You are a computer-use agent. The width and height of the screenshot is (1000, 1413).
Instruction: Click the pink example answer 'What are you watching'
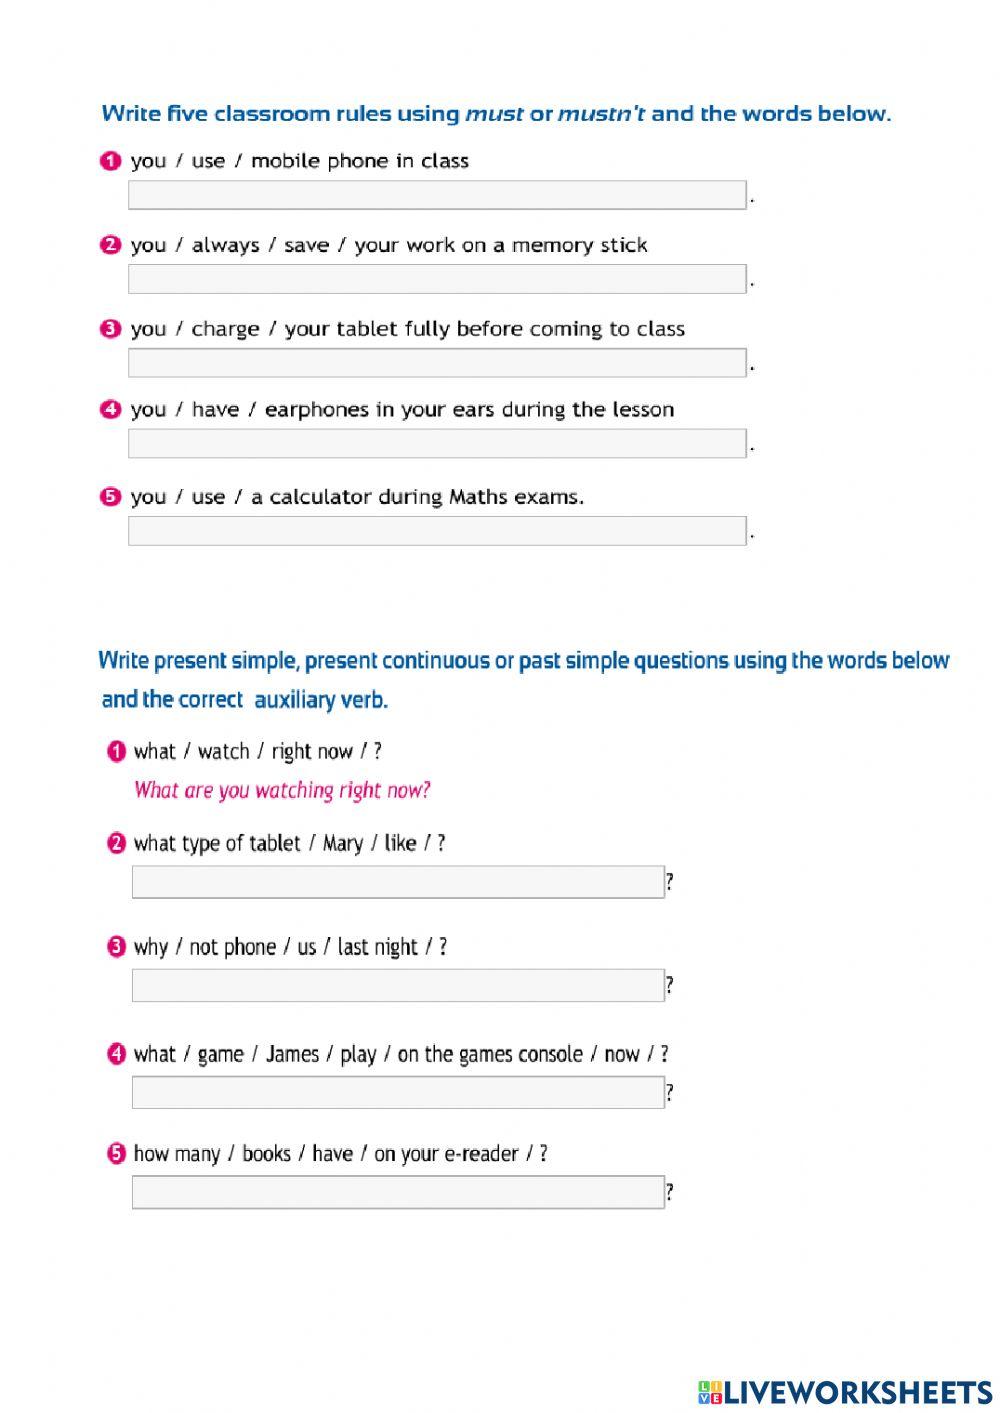tap(282, 790)
